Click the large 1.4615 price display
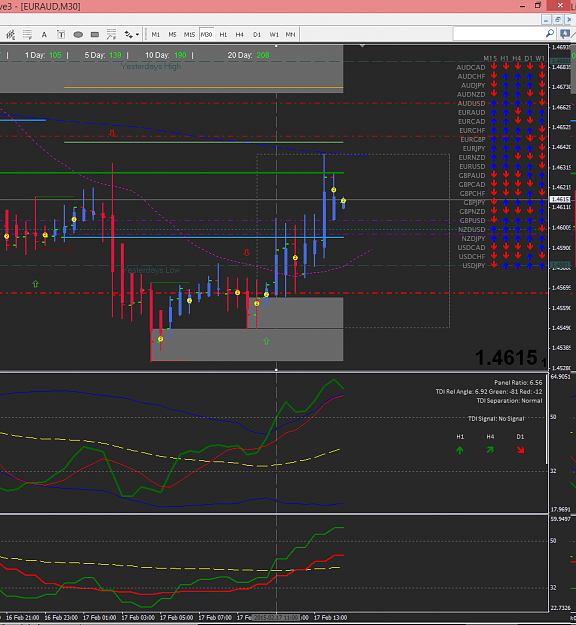 [506, 358]
